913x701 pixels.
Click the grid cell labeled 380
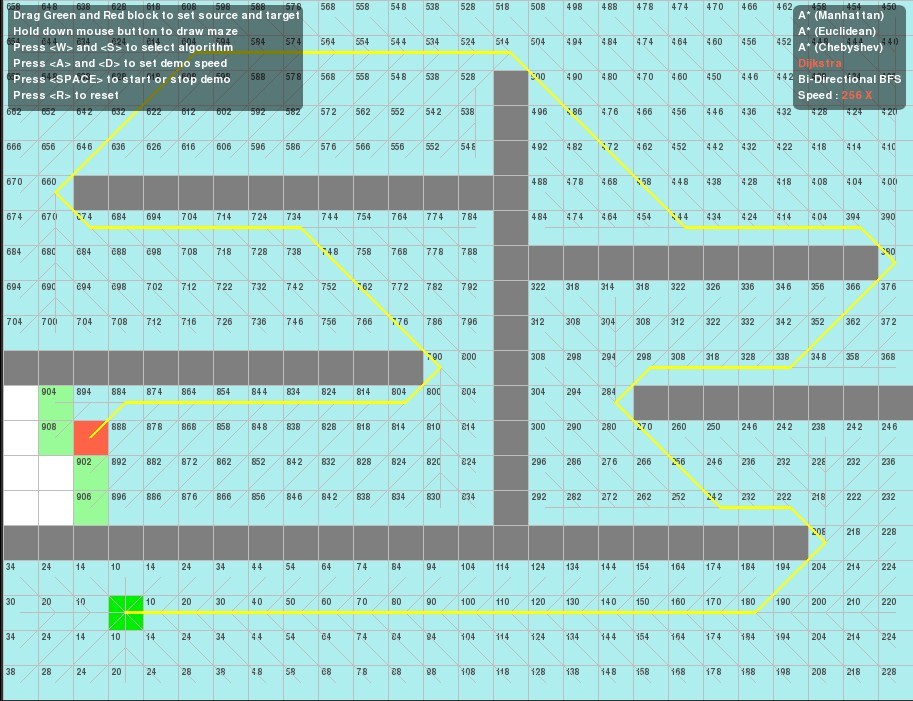click(896, 263)
